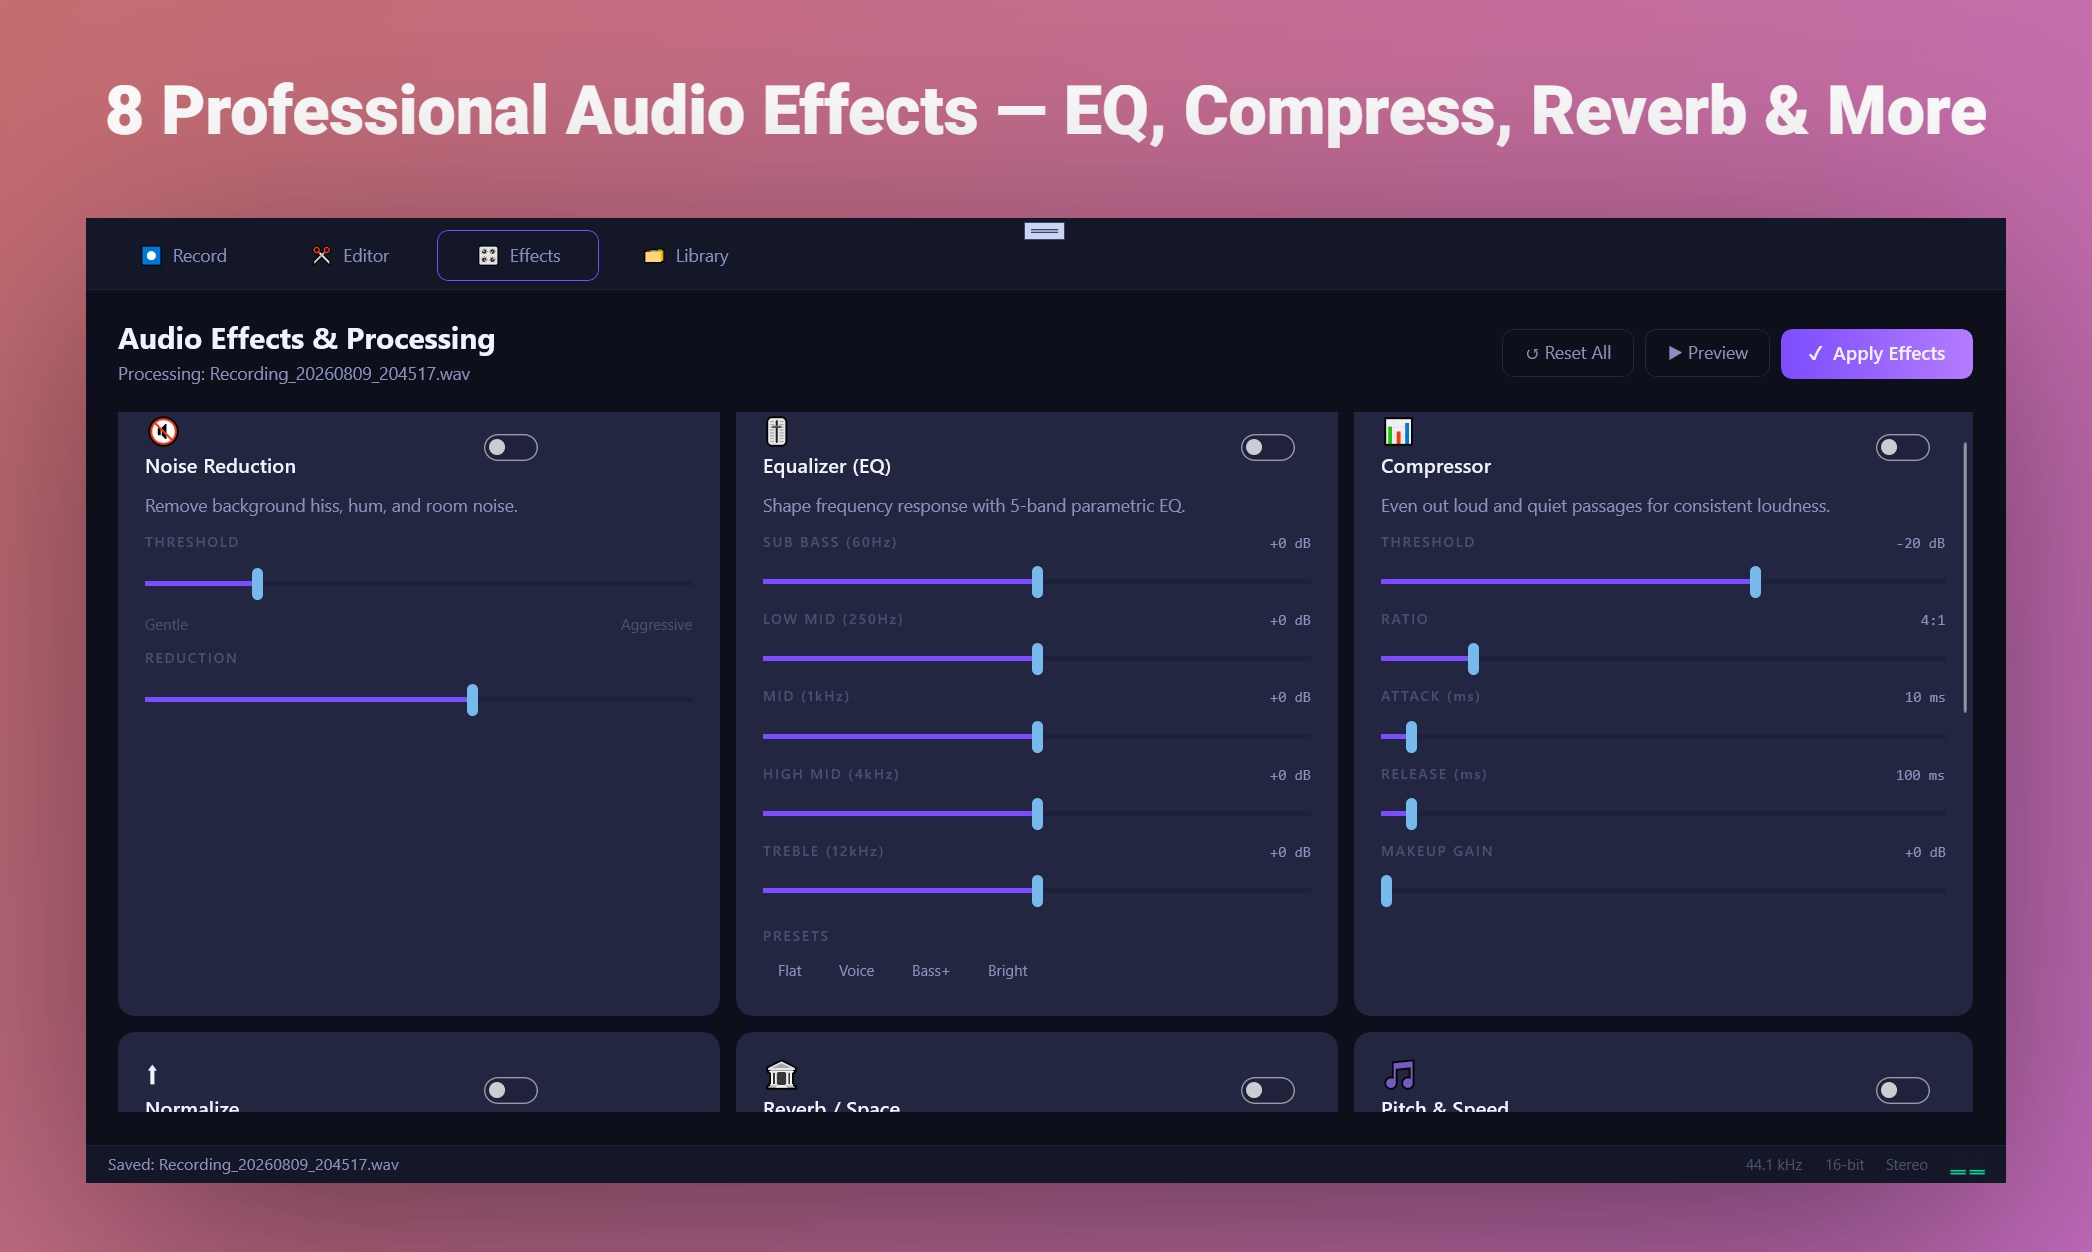Click the High Mid (4kHz) slider handle
The image size is (2092, 1252).
coord(1038,814)
